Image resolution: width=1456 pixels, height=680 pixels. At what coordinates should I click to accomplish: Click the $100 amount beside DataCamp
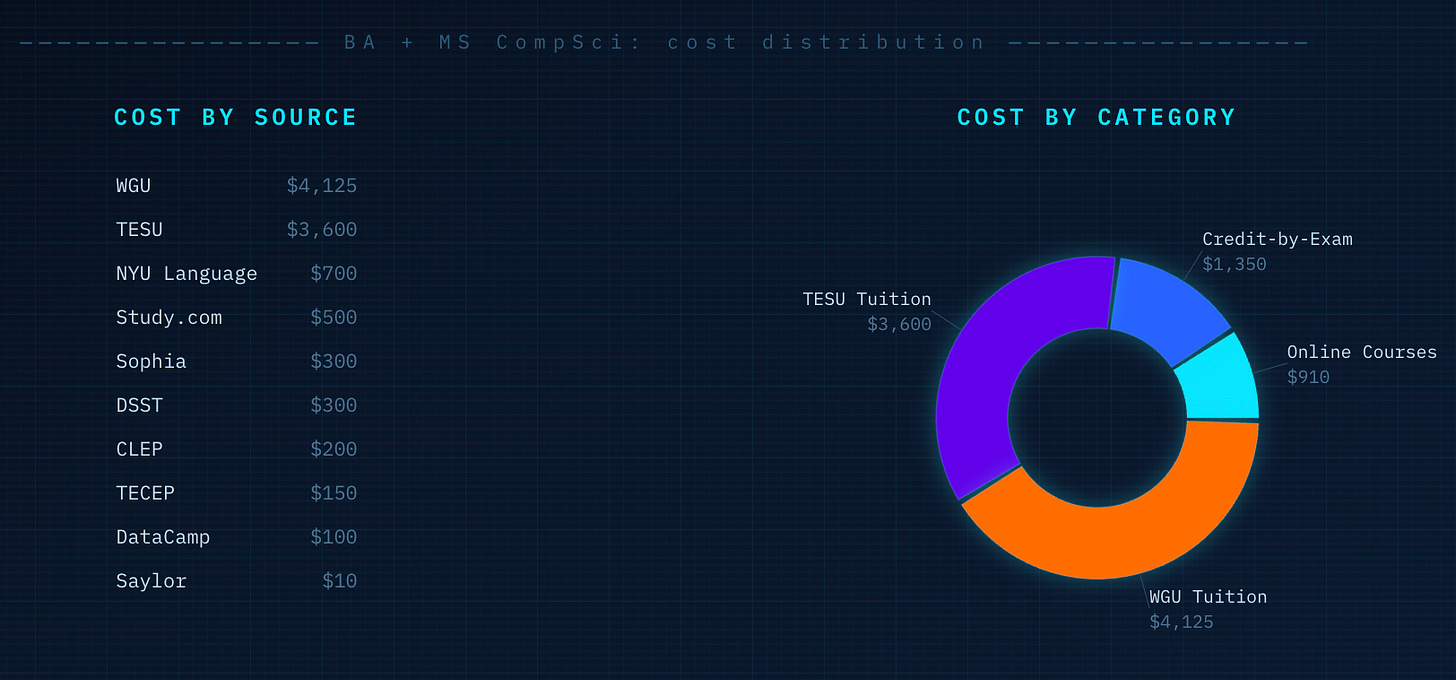point(334,537)
